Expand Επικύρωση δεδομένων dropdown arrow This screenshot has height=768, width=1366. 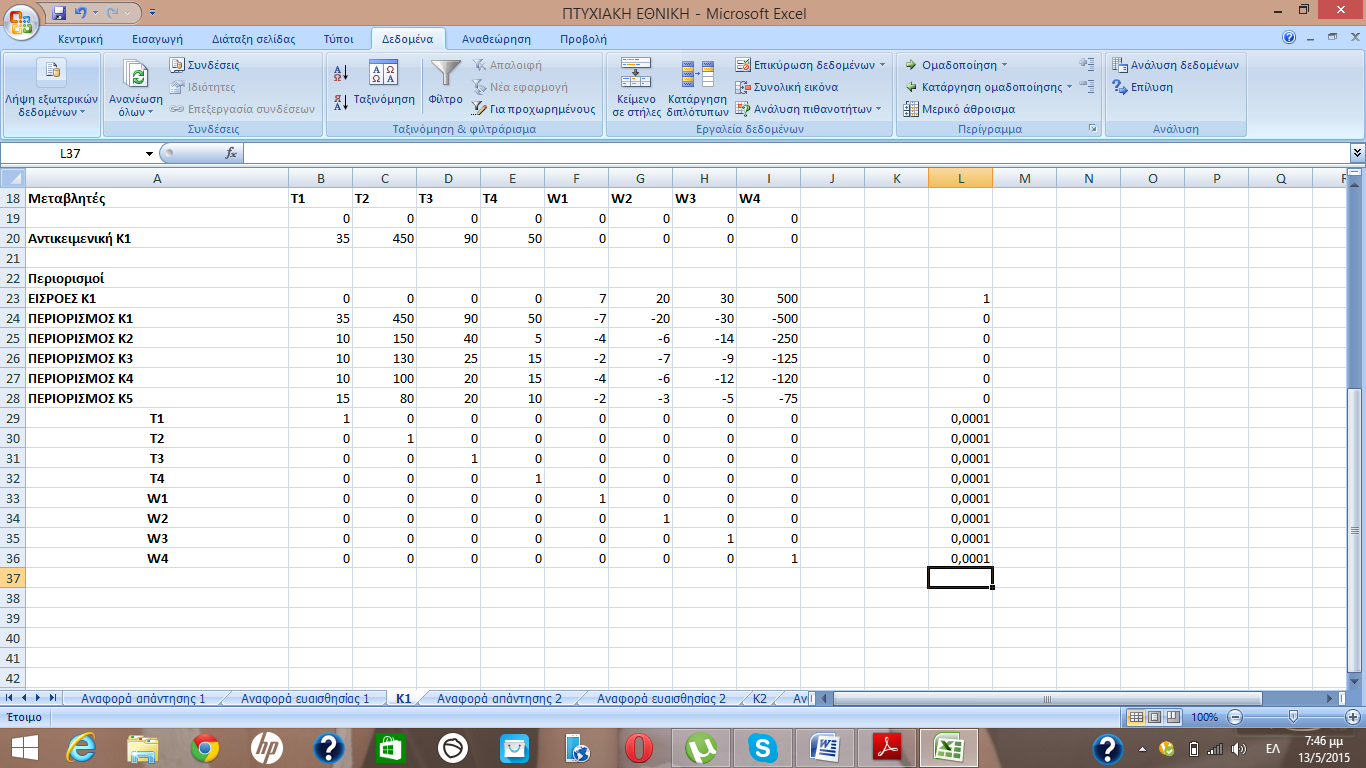[883, 65]
